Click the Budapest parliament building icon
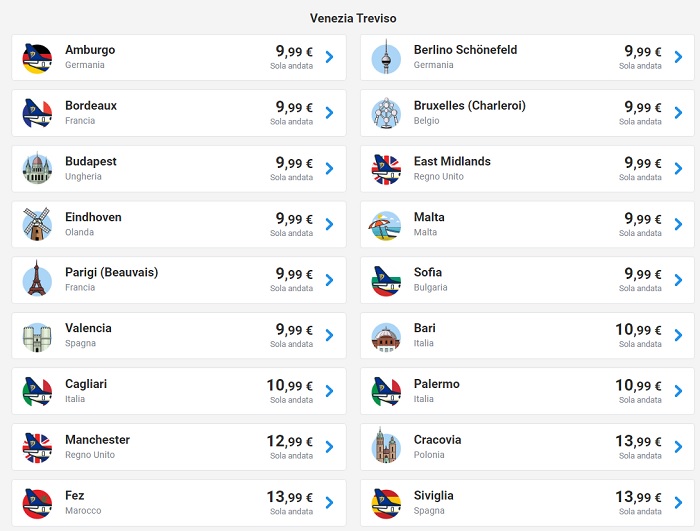 tap(37, 168)
